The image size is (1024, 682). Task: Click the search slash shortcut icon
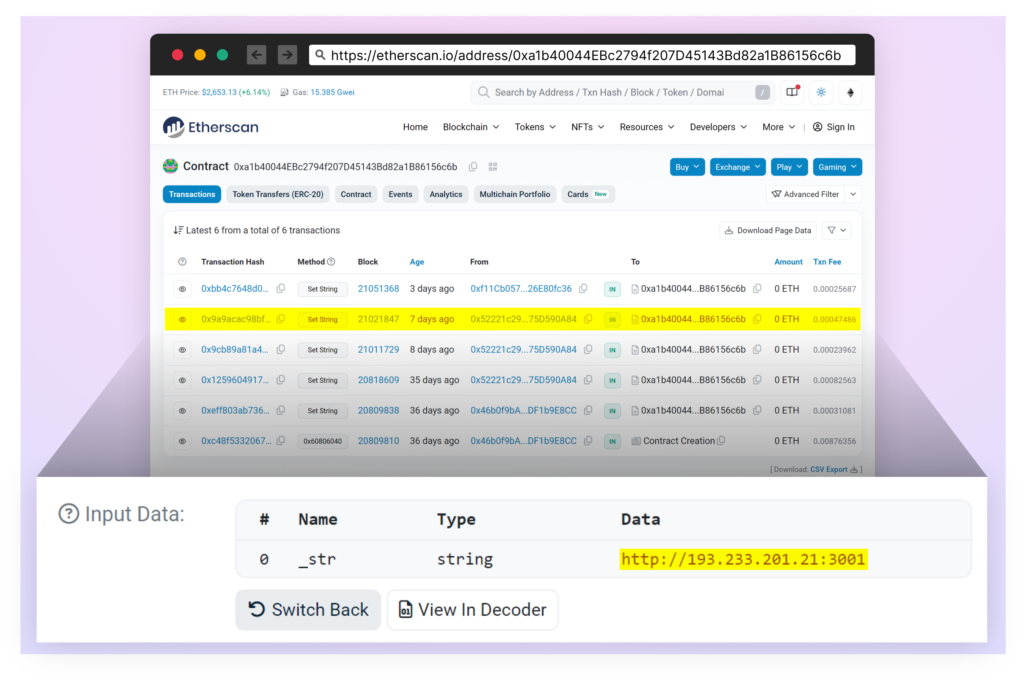click(762, 92)
